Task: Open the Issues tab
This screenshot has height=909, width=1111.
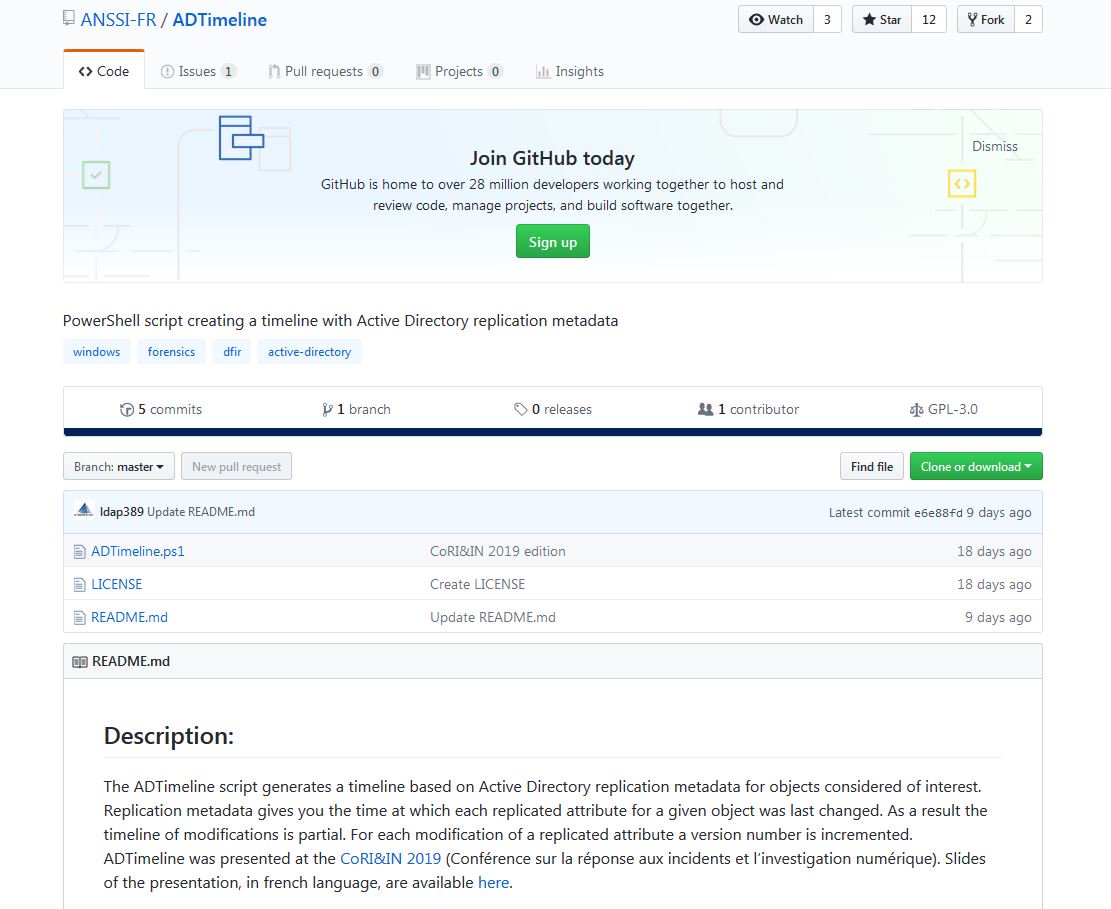Action: pyautogui.click(x=198, y=71)
